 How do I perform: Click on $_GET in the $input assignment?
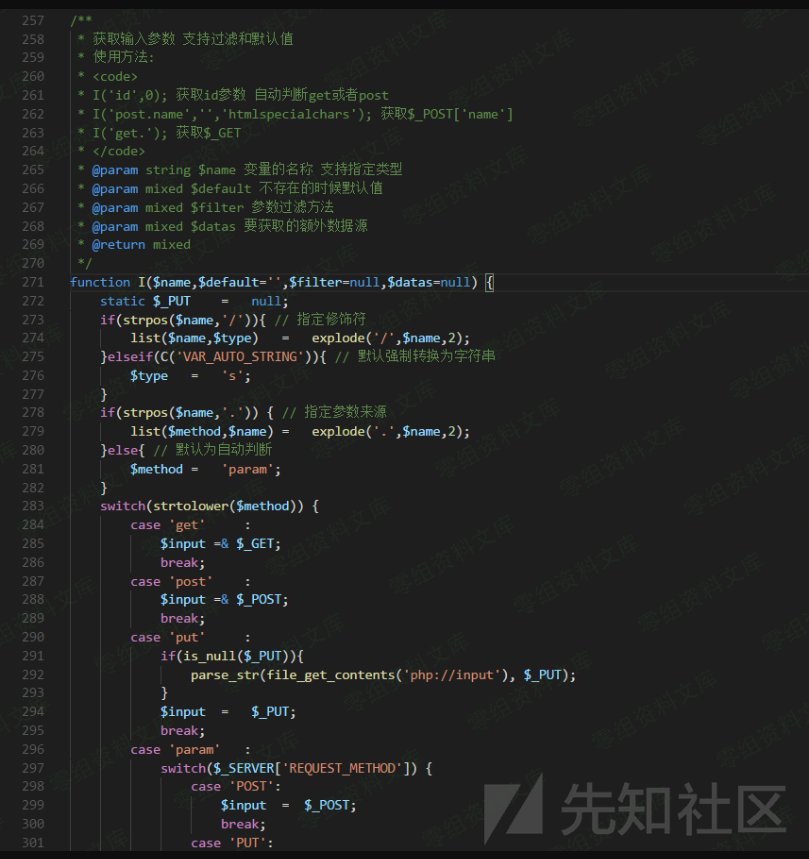pyautogui.click(x=258, y=544)
